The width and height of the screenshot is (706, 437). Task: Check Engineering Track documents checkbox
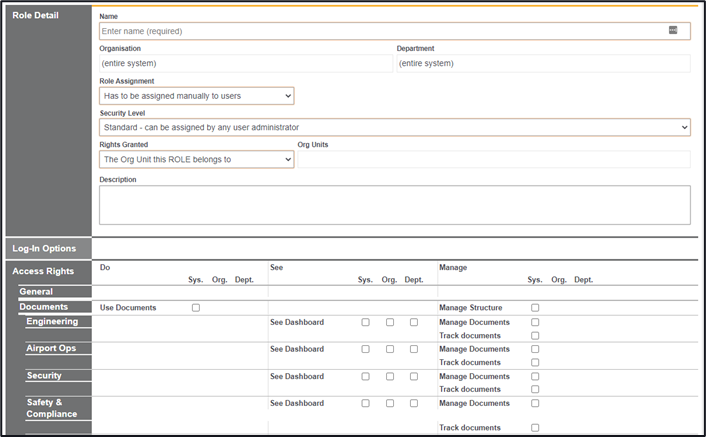535,336
